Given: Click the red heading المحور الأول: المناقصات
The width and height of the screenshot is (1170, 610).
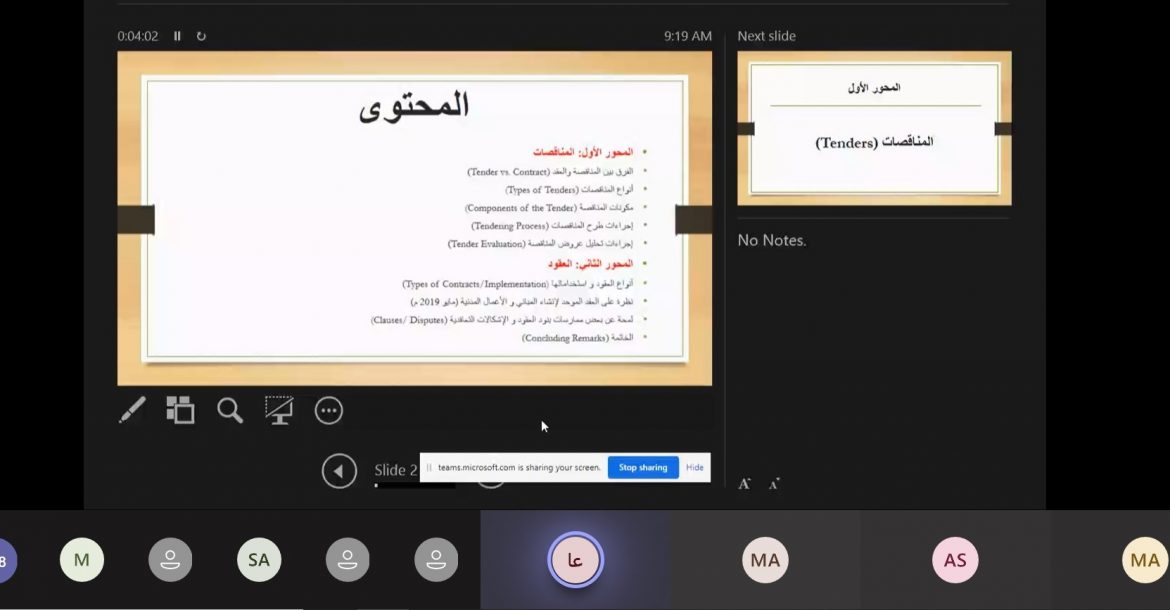Looking at the screenshot, I should [583, 152].
